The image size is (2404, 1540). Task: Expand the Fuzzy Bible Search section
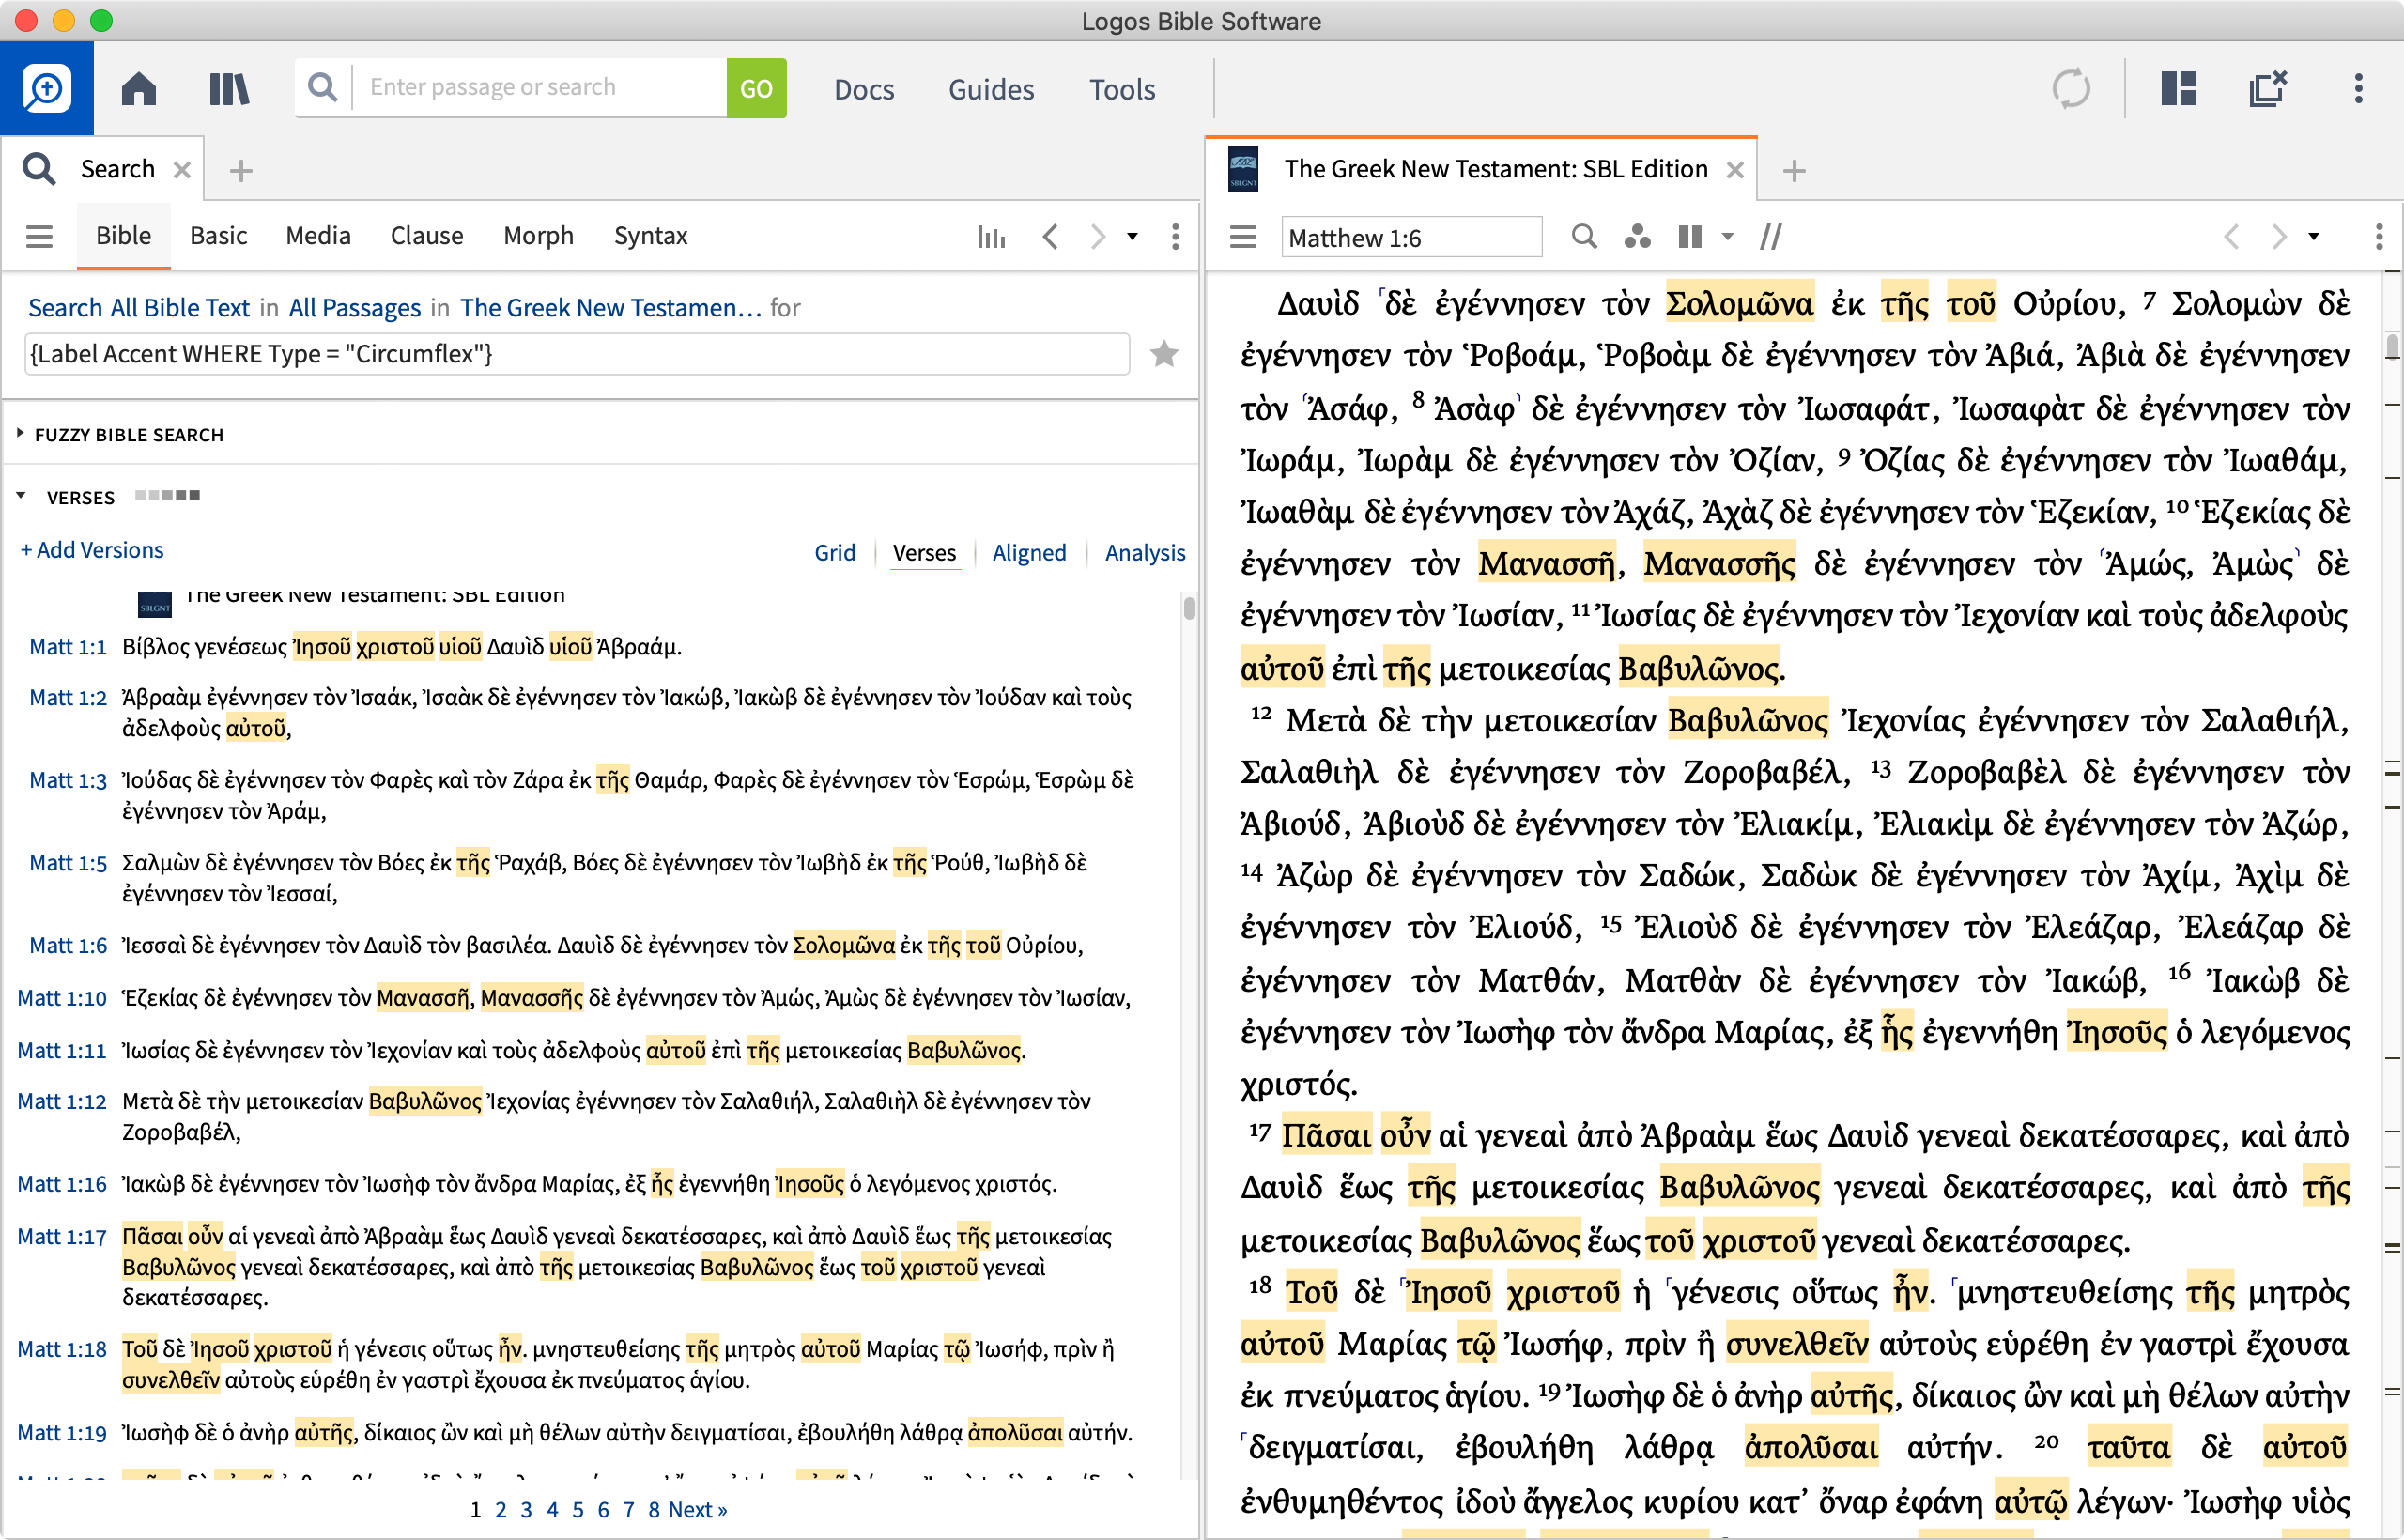20,434
